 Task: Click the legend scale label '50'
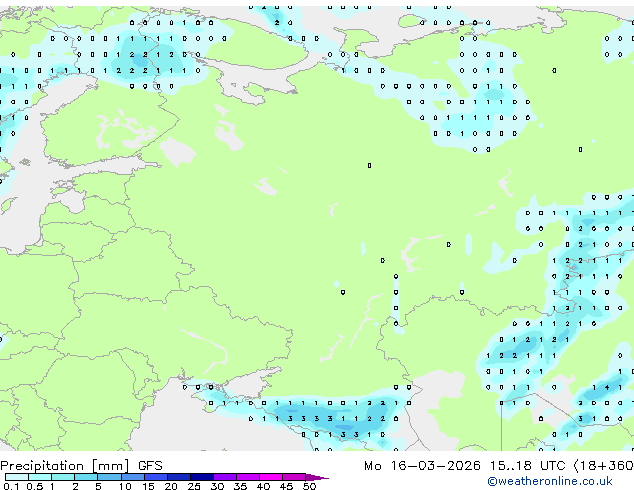pos(309,486)
